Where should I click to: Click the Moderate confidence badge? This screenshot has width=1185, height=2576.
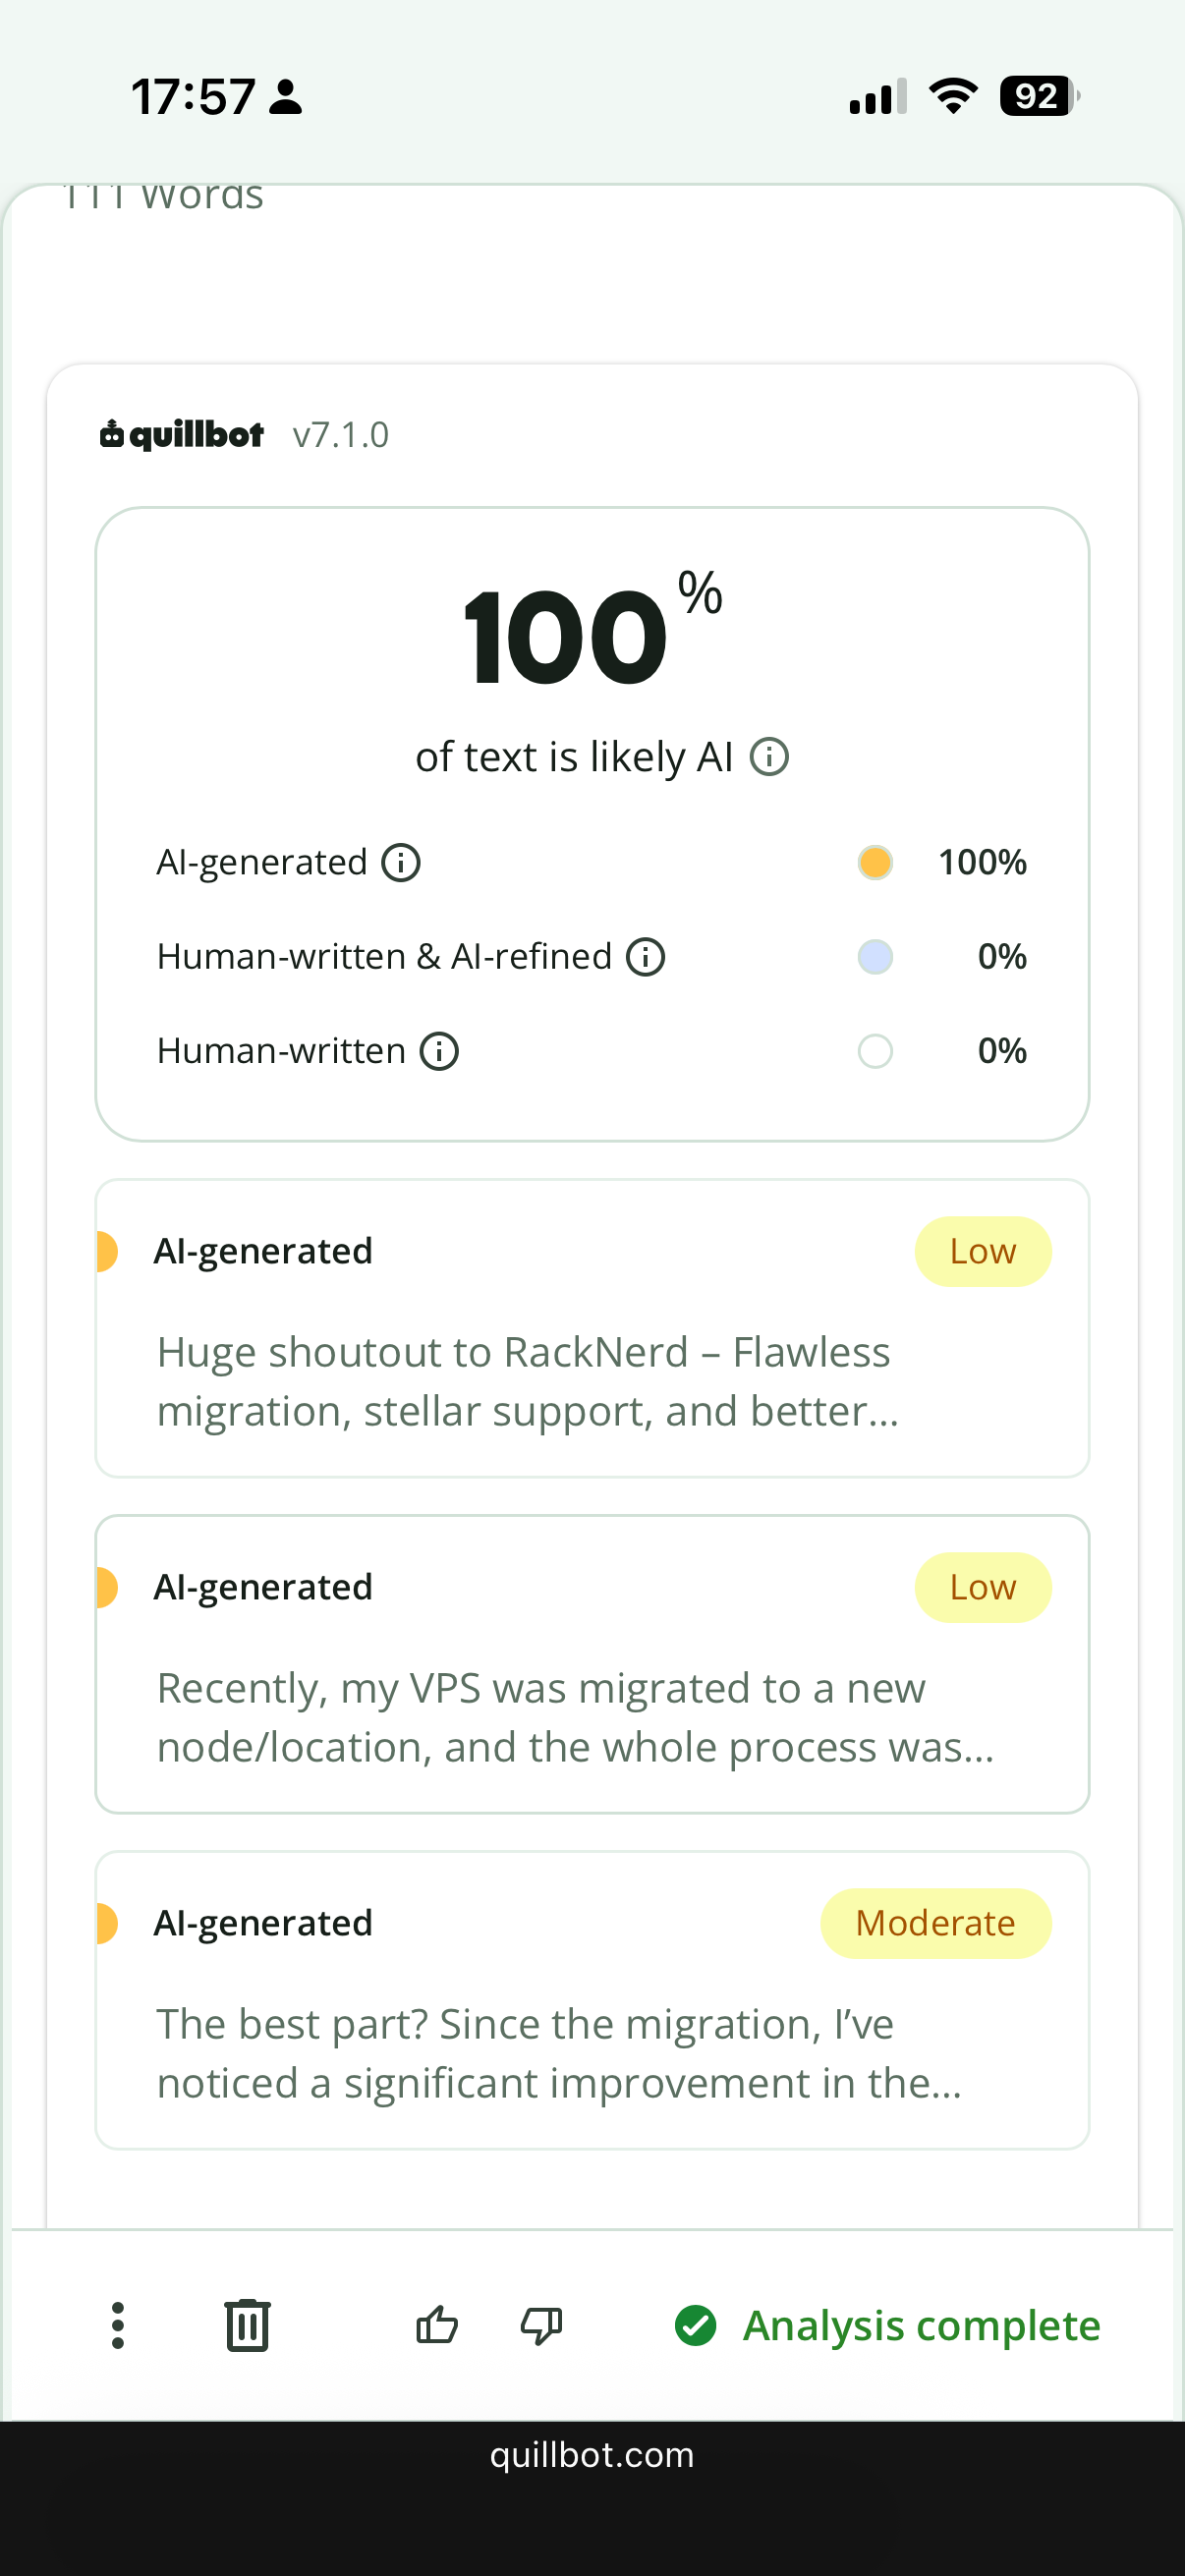(x=936, y=1923)
